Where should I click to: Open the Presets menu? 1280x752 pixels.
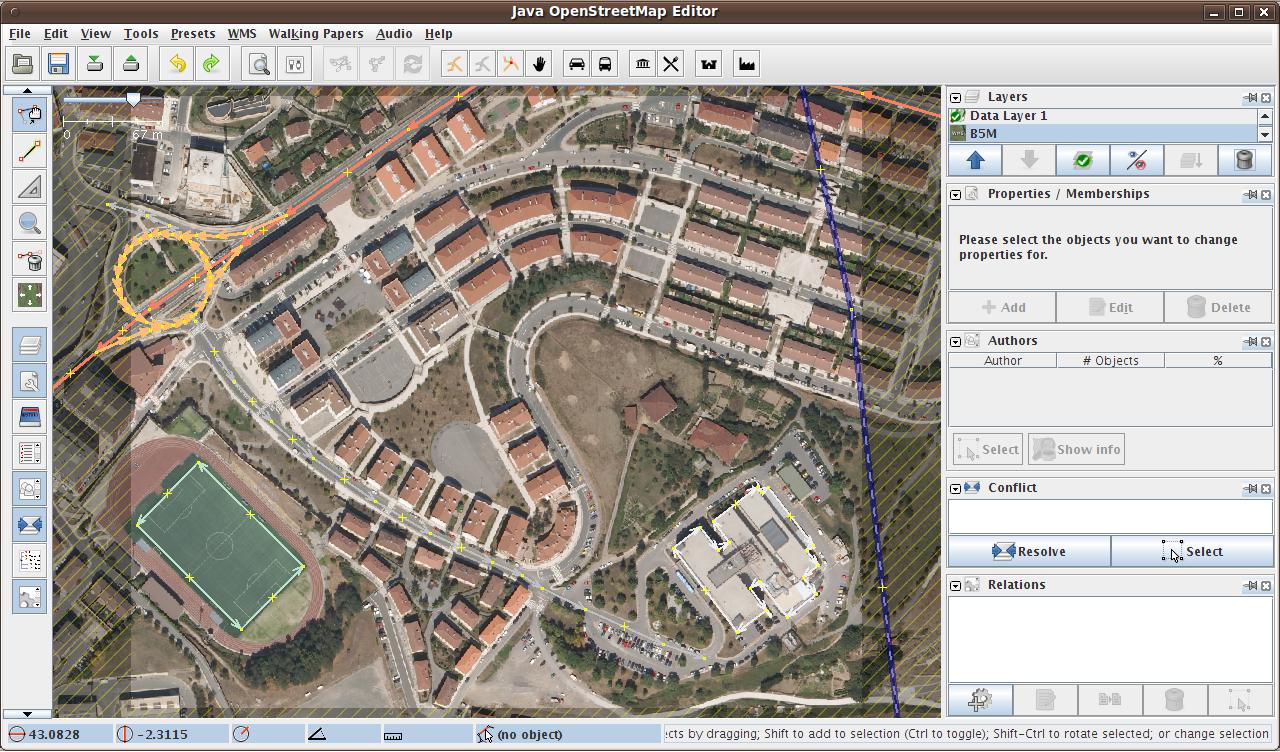[x=192, y=34]
